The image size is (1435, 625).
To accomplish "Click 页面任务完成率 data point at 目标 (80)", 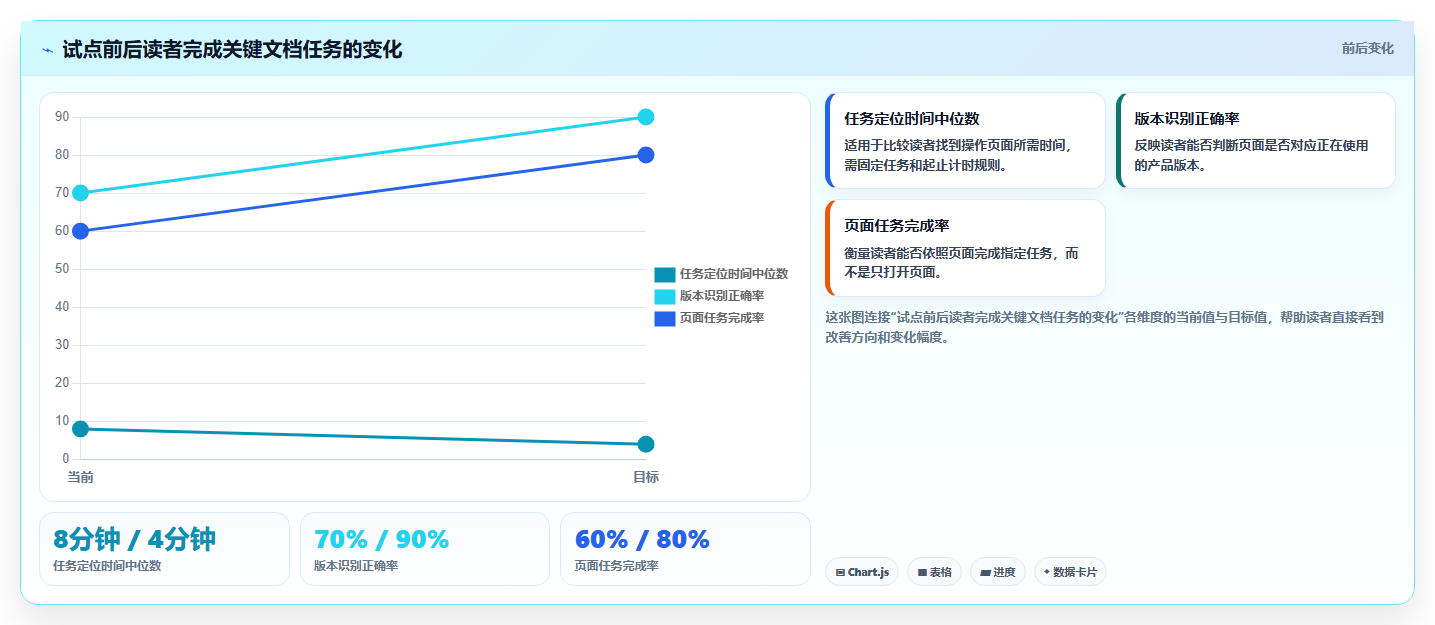I will 646,155.
